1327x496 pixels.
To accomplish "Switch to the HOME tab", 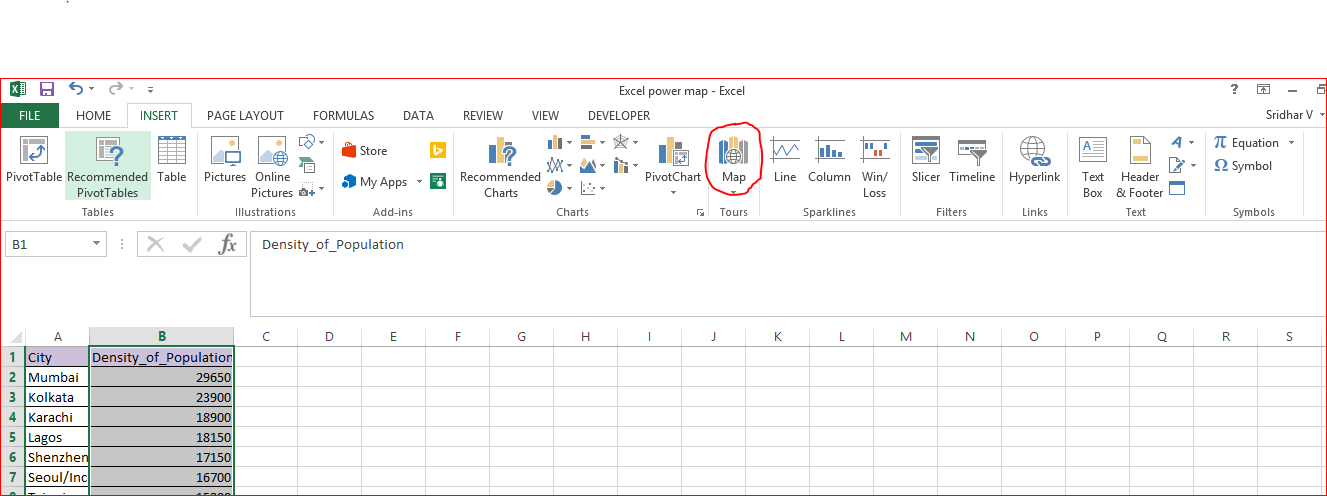I will coord(94,116).
